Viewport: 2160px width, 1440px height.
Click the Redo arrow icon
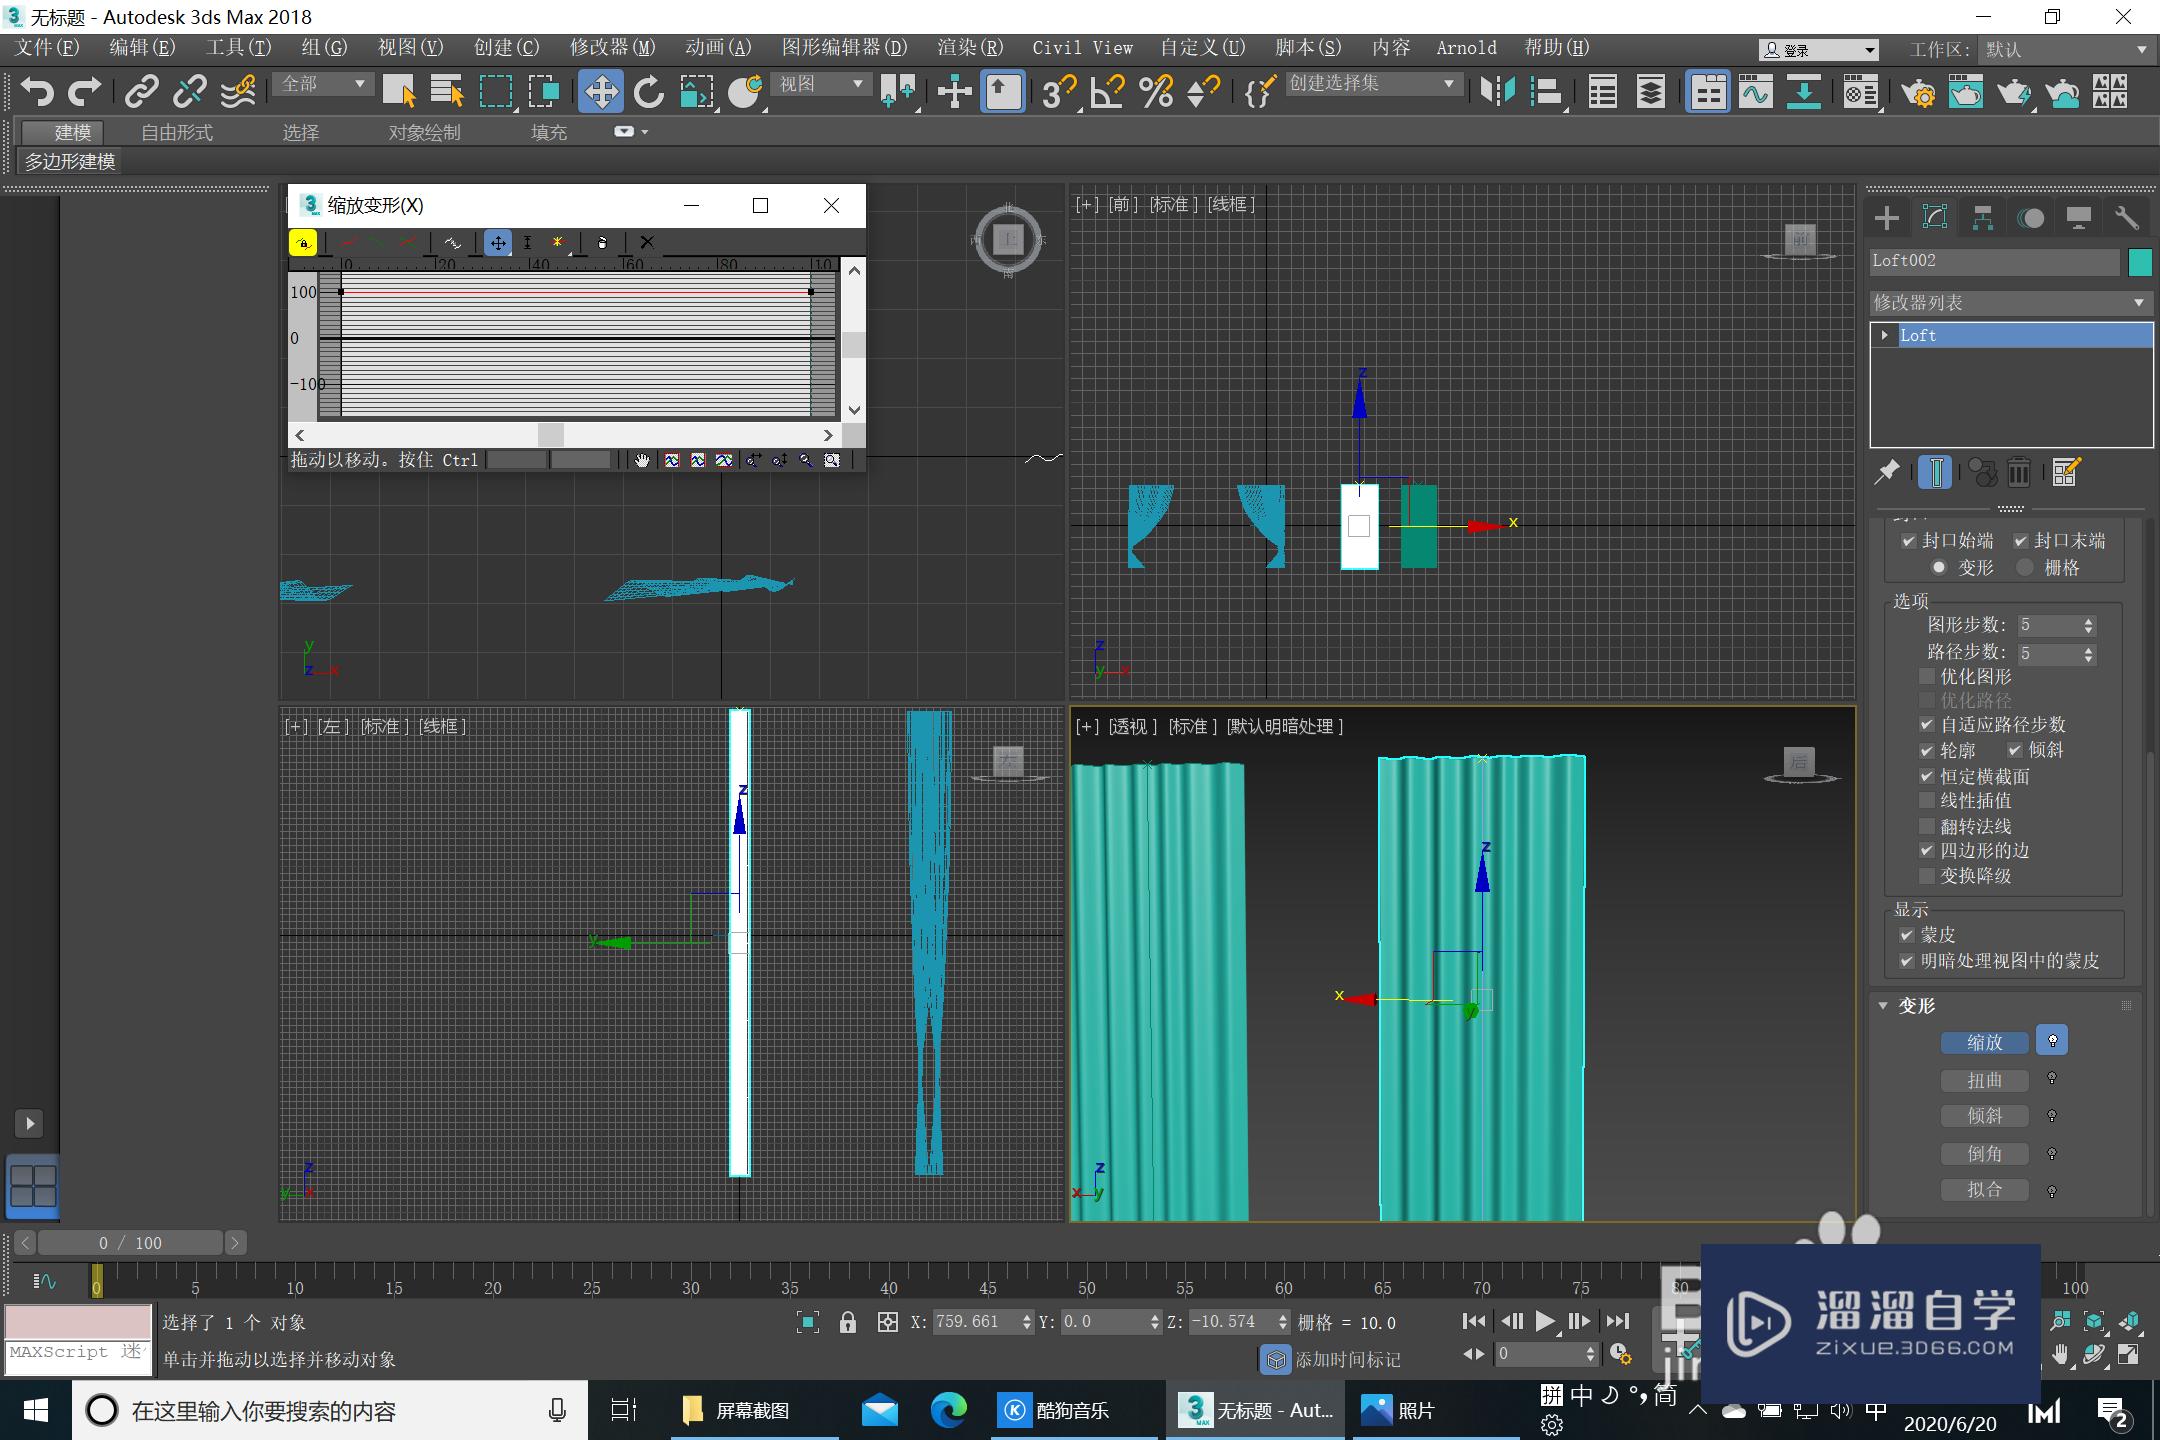click(x=85, y=92)
